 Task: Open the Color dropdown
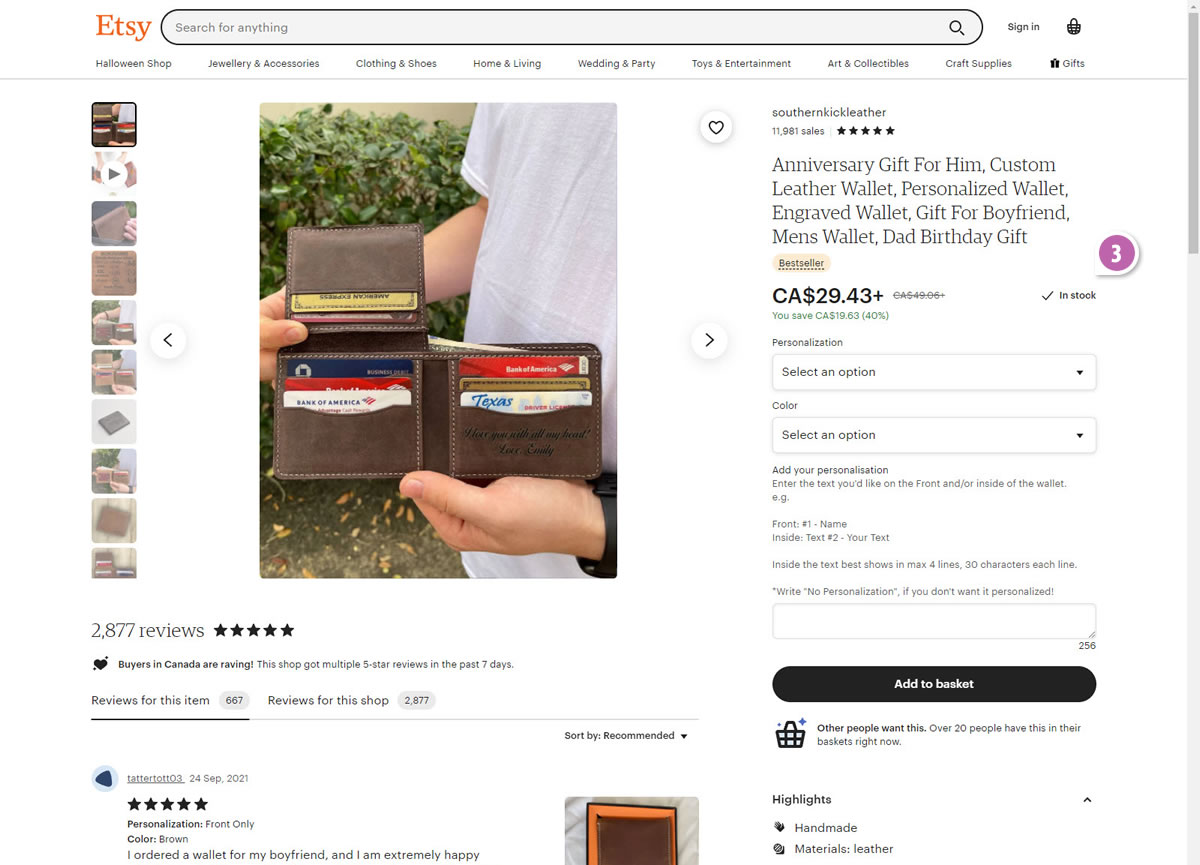(934, 435)
